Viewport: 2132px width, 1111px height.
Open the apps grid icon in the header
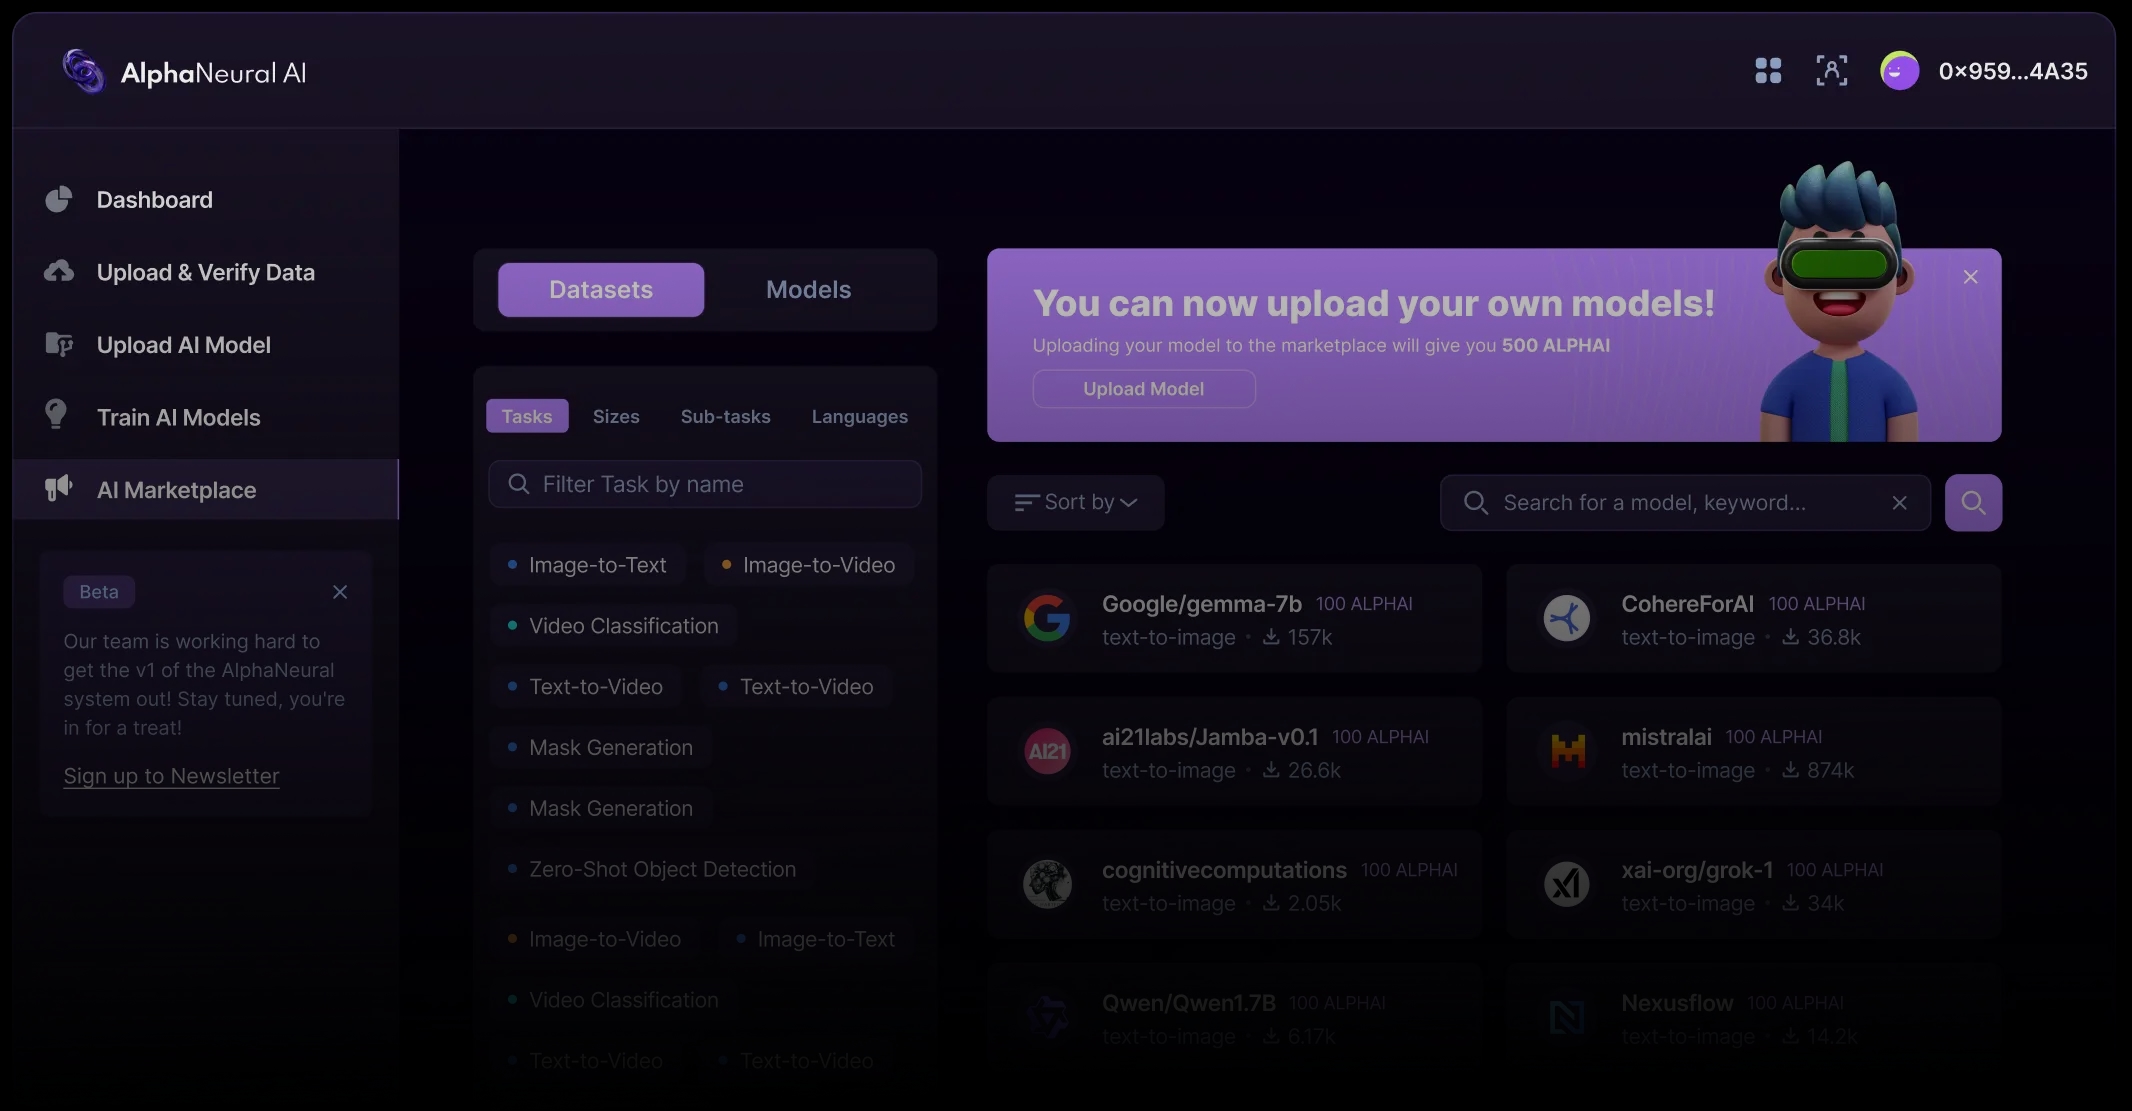tap(1766, 71)
